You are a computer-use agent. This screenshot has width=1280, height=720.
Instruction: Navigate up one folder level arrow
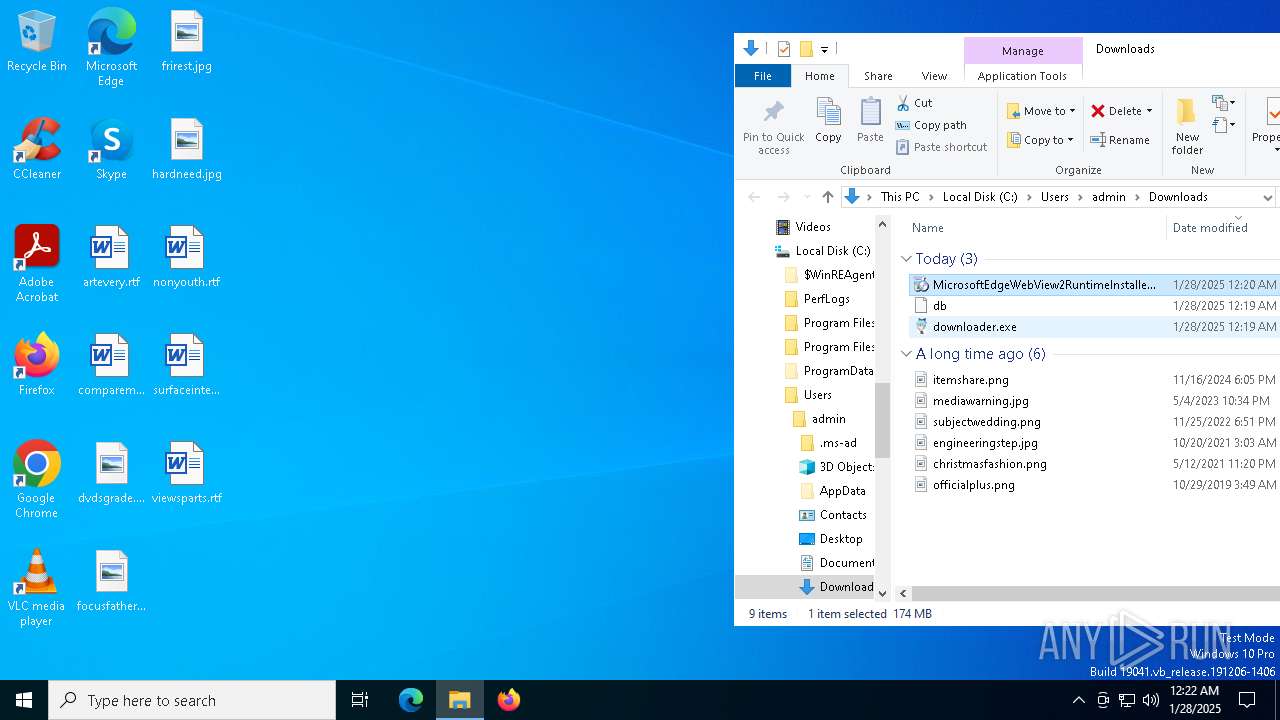pyautogui.click(x=827, y=197)
